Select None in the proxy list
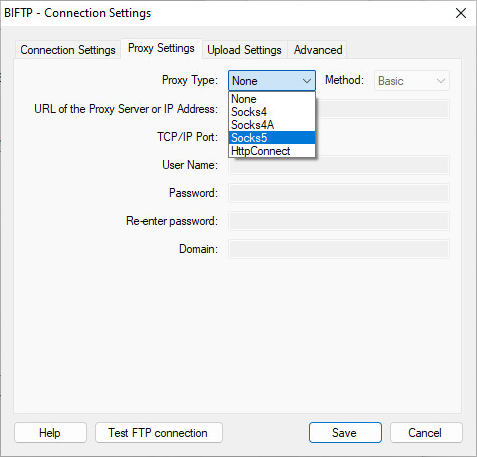Image resolution: width=477 pixels, height=457 pixels. click(272, 99)
